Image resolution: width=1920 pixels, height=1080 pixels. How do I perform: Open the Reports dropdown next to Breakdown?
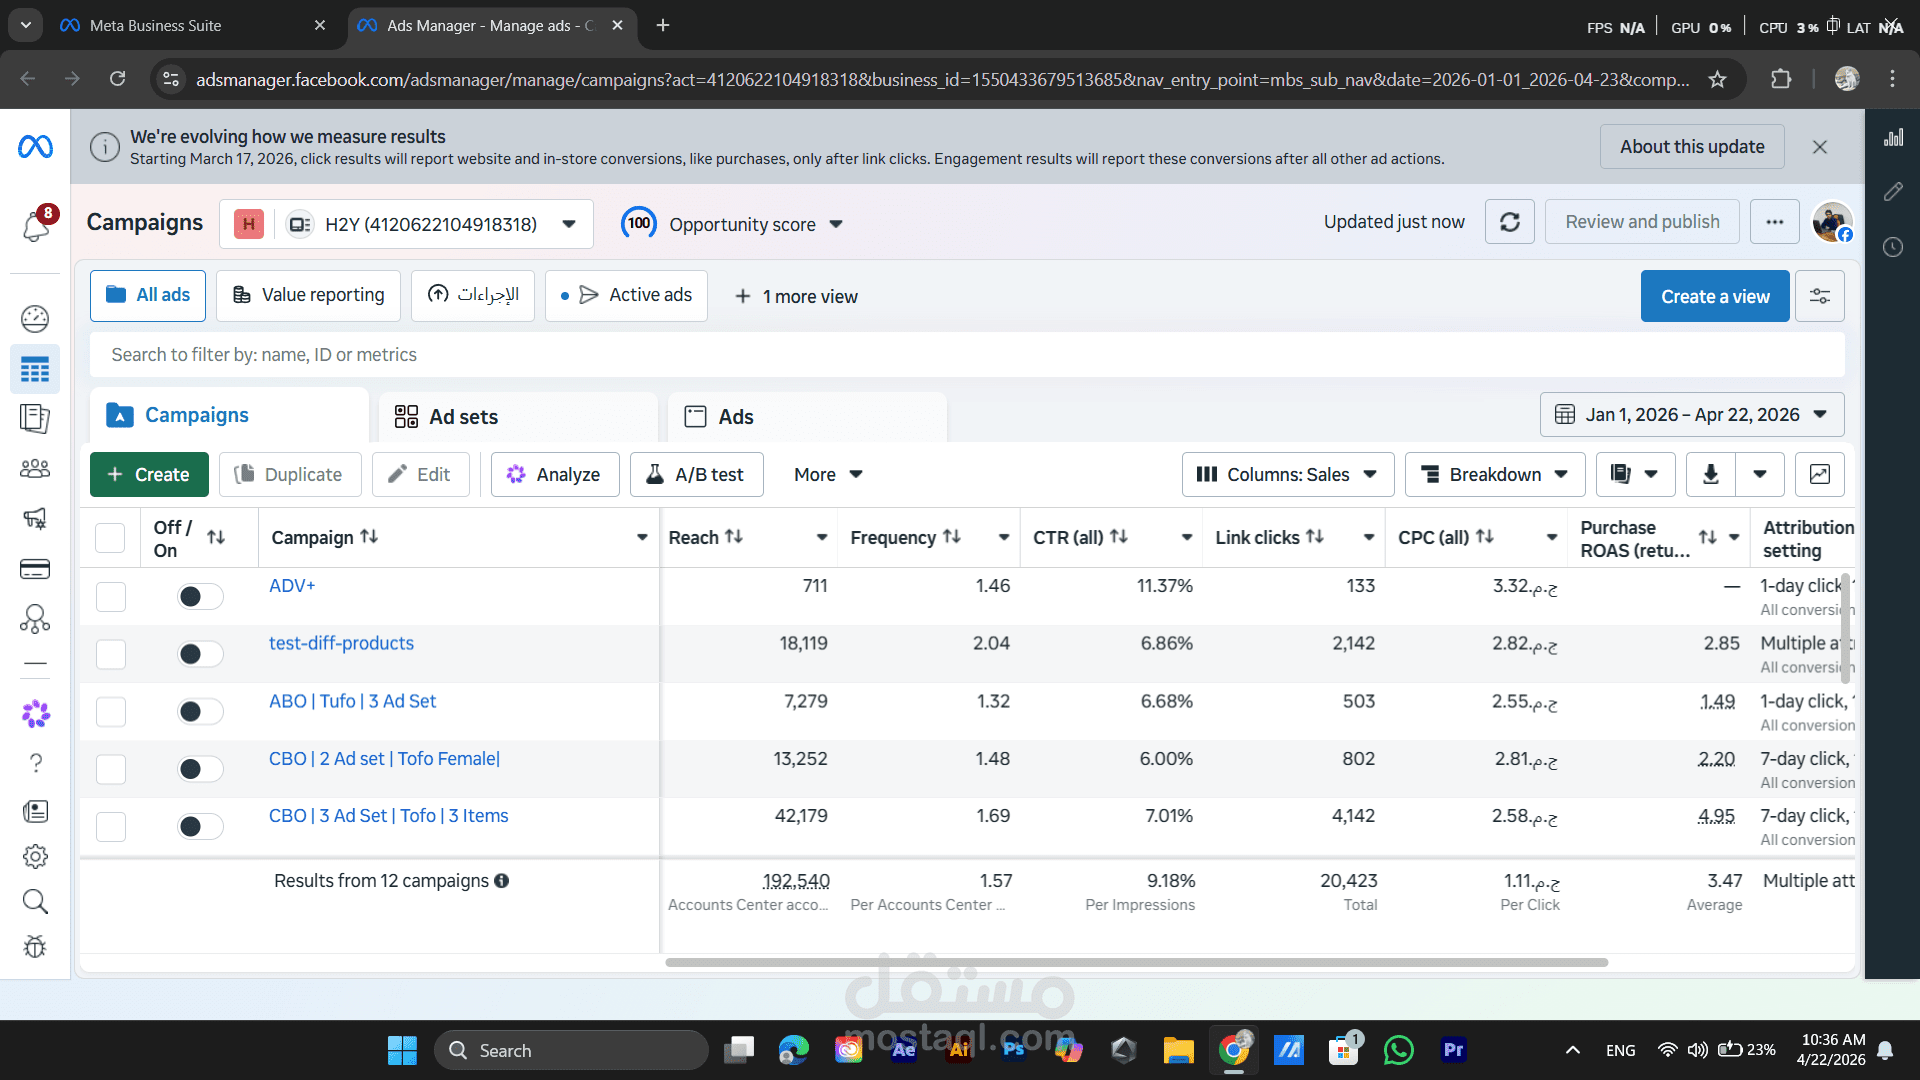point(1635,475)
